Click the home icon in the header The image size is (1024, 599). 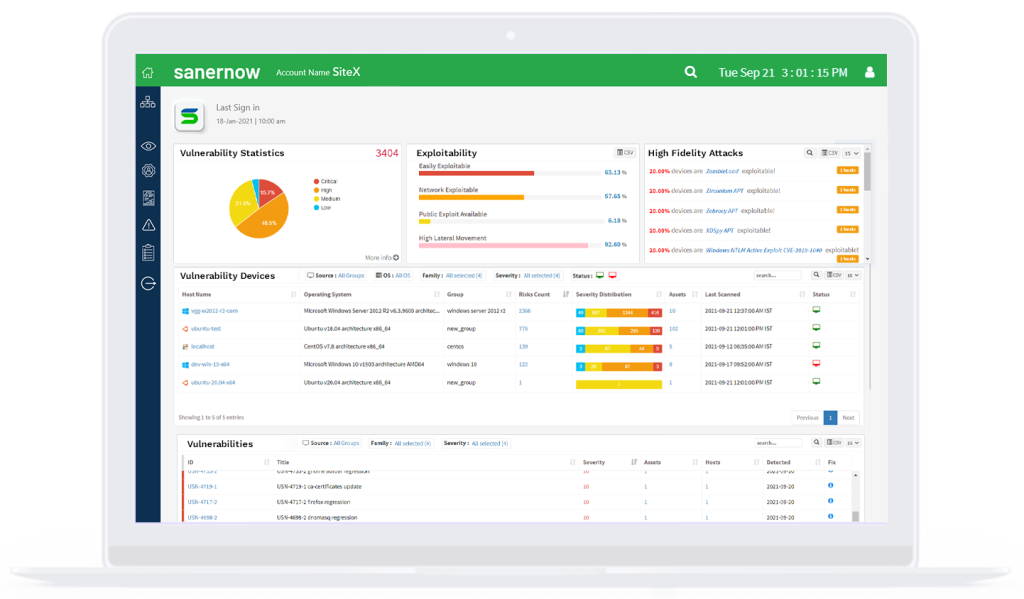point(148,72)
